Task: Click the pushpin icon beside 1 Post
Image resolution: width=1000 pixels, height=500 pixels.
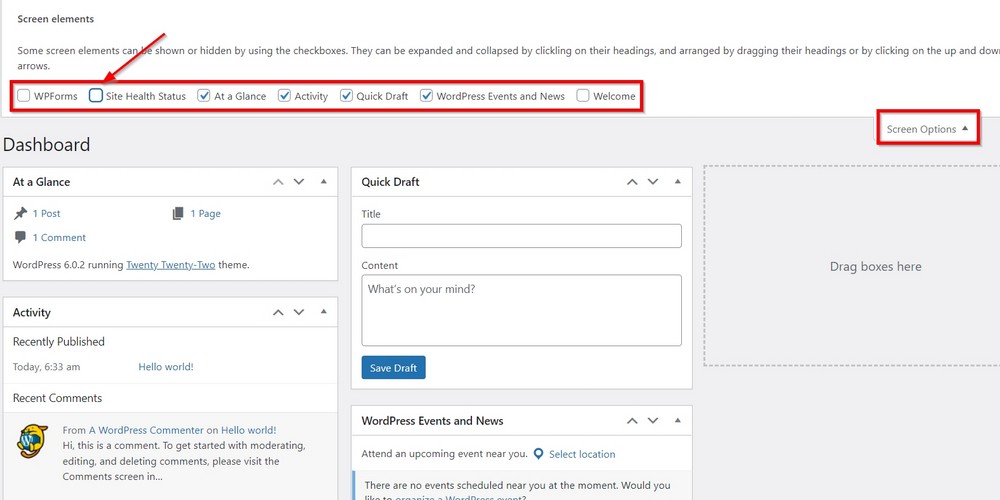Action: tap(20, 213)
